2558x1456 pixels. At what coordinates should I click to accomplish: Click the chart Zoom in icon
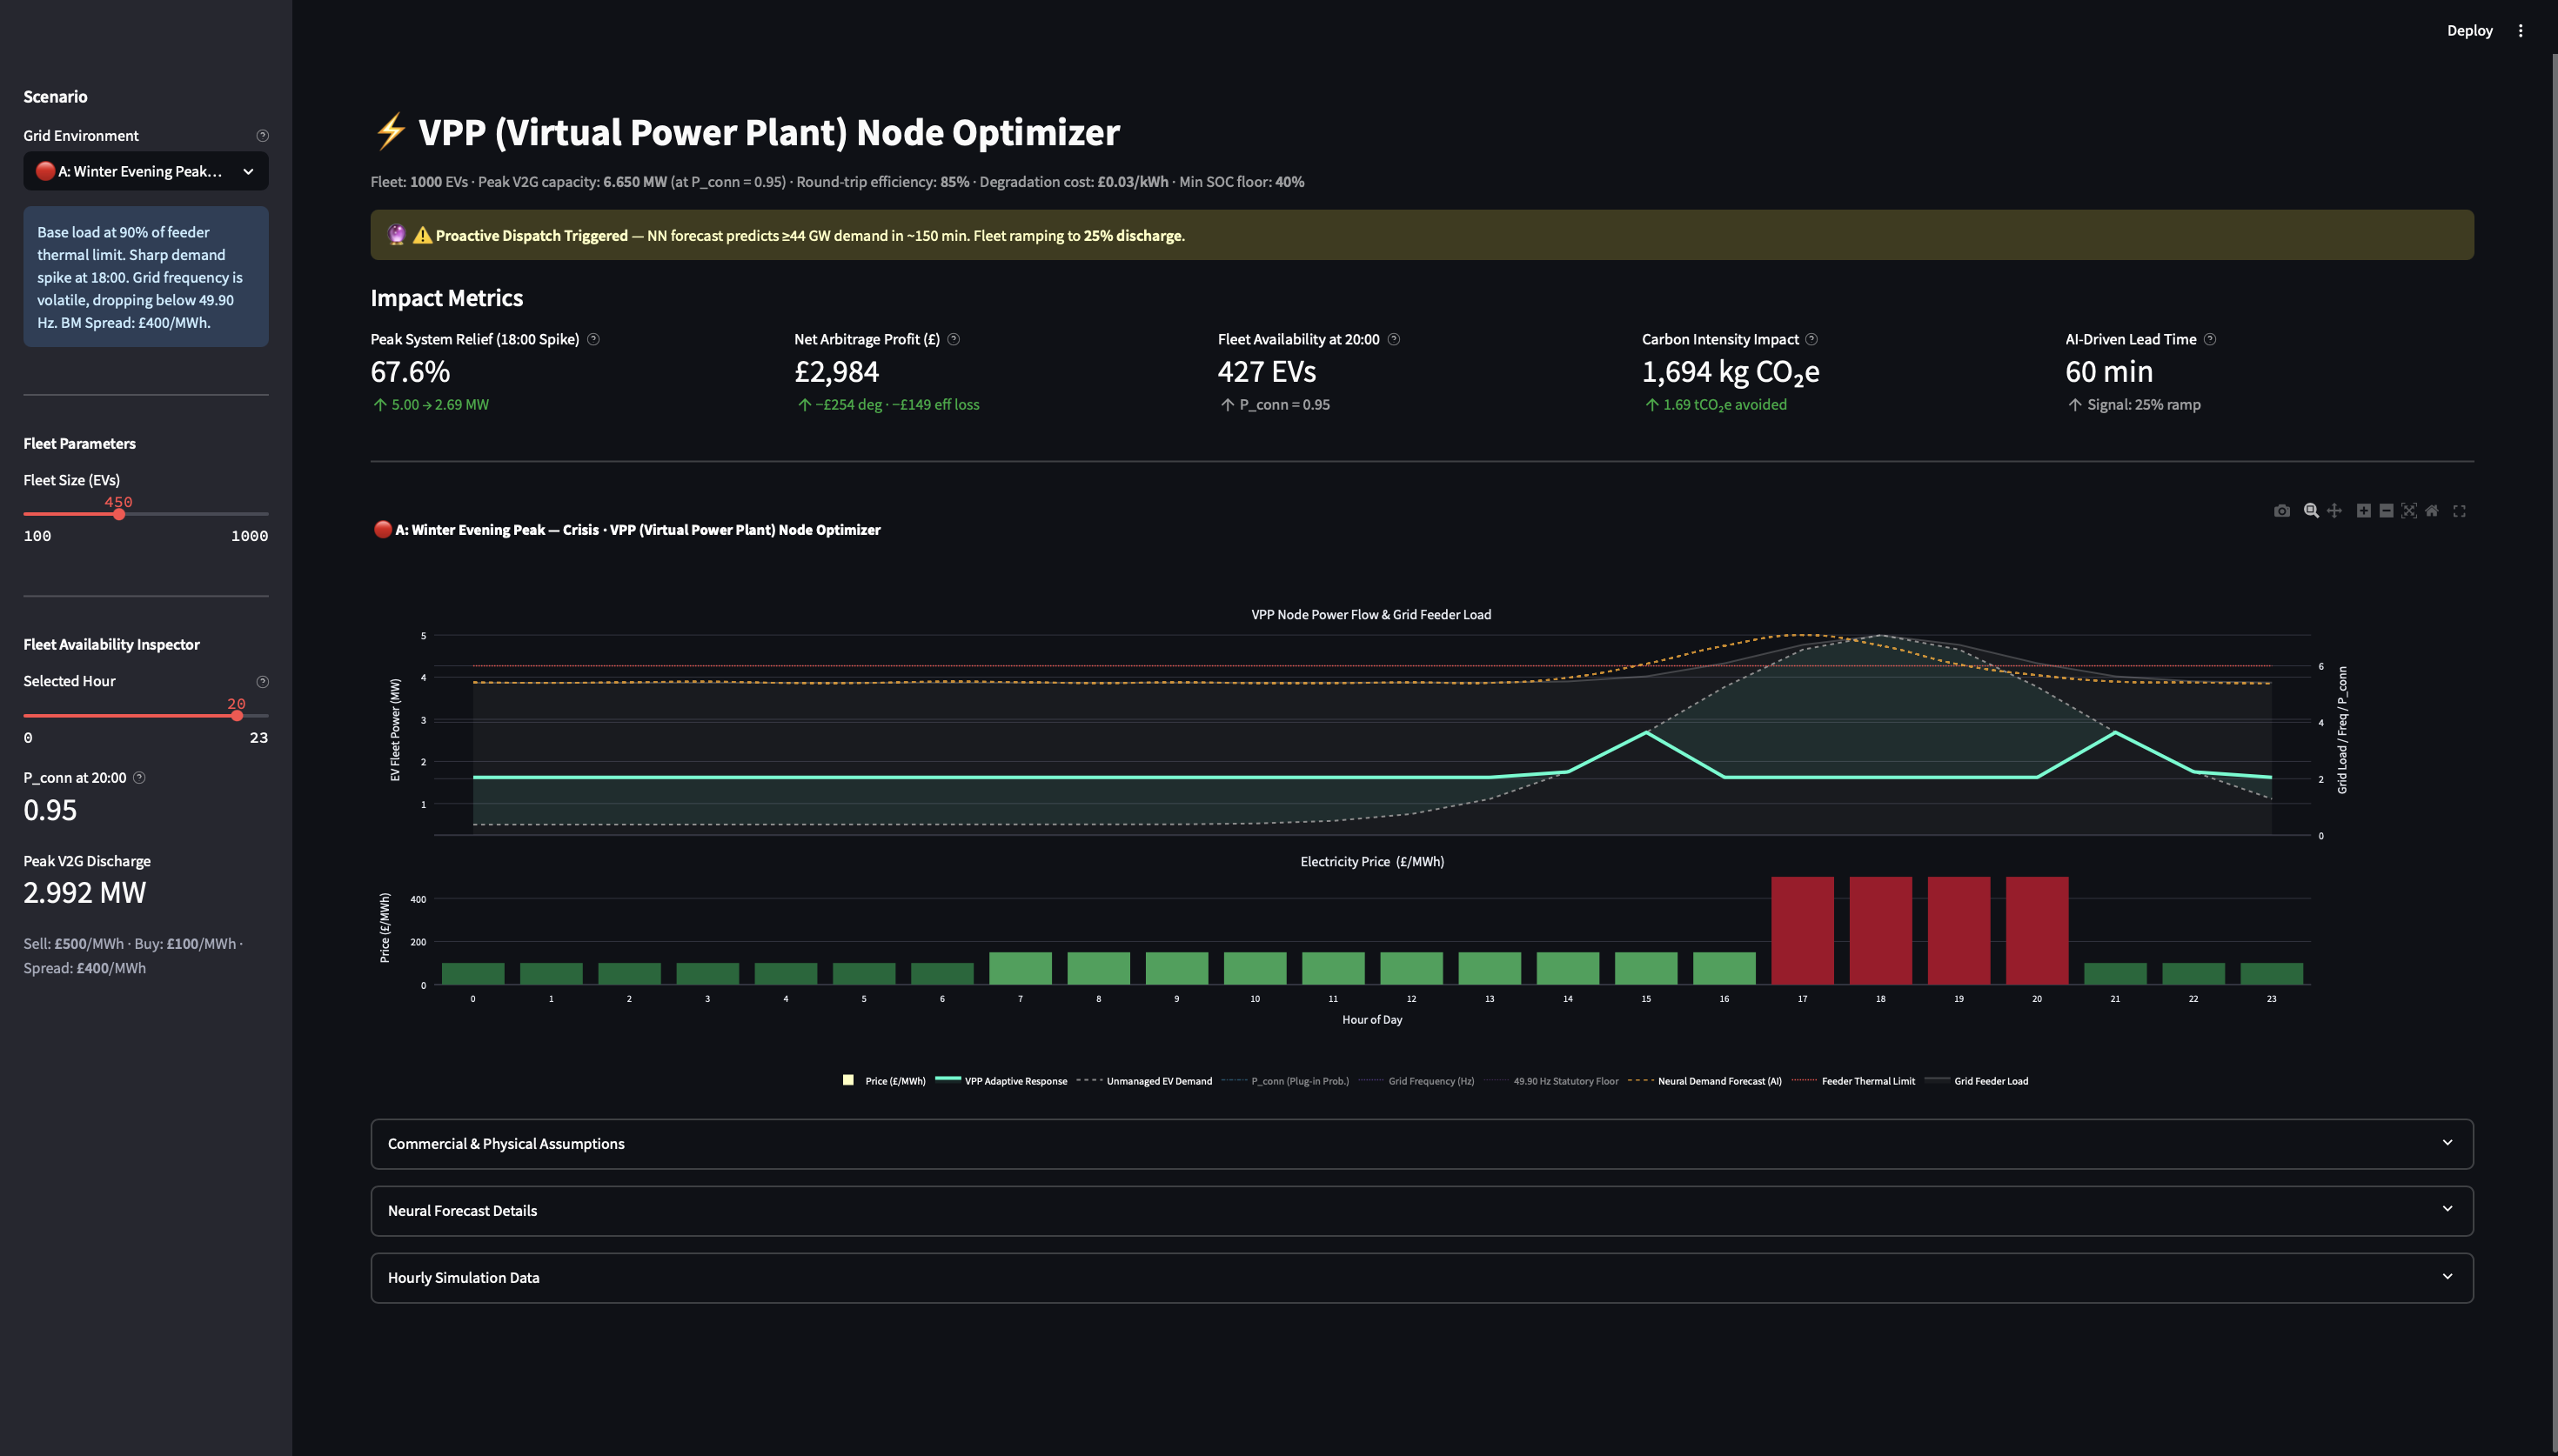(x=2363, y=511)
